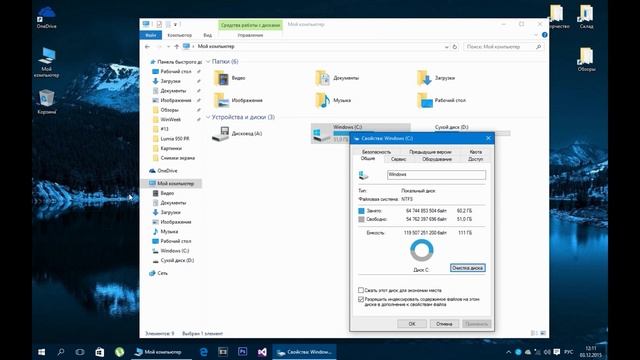Collapse the Устройства и диски (3) group
Viewport: 640px width, 360px height.
208,117
